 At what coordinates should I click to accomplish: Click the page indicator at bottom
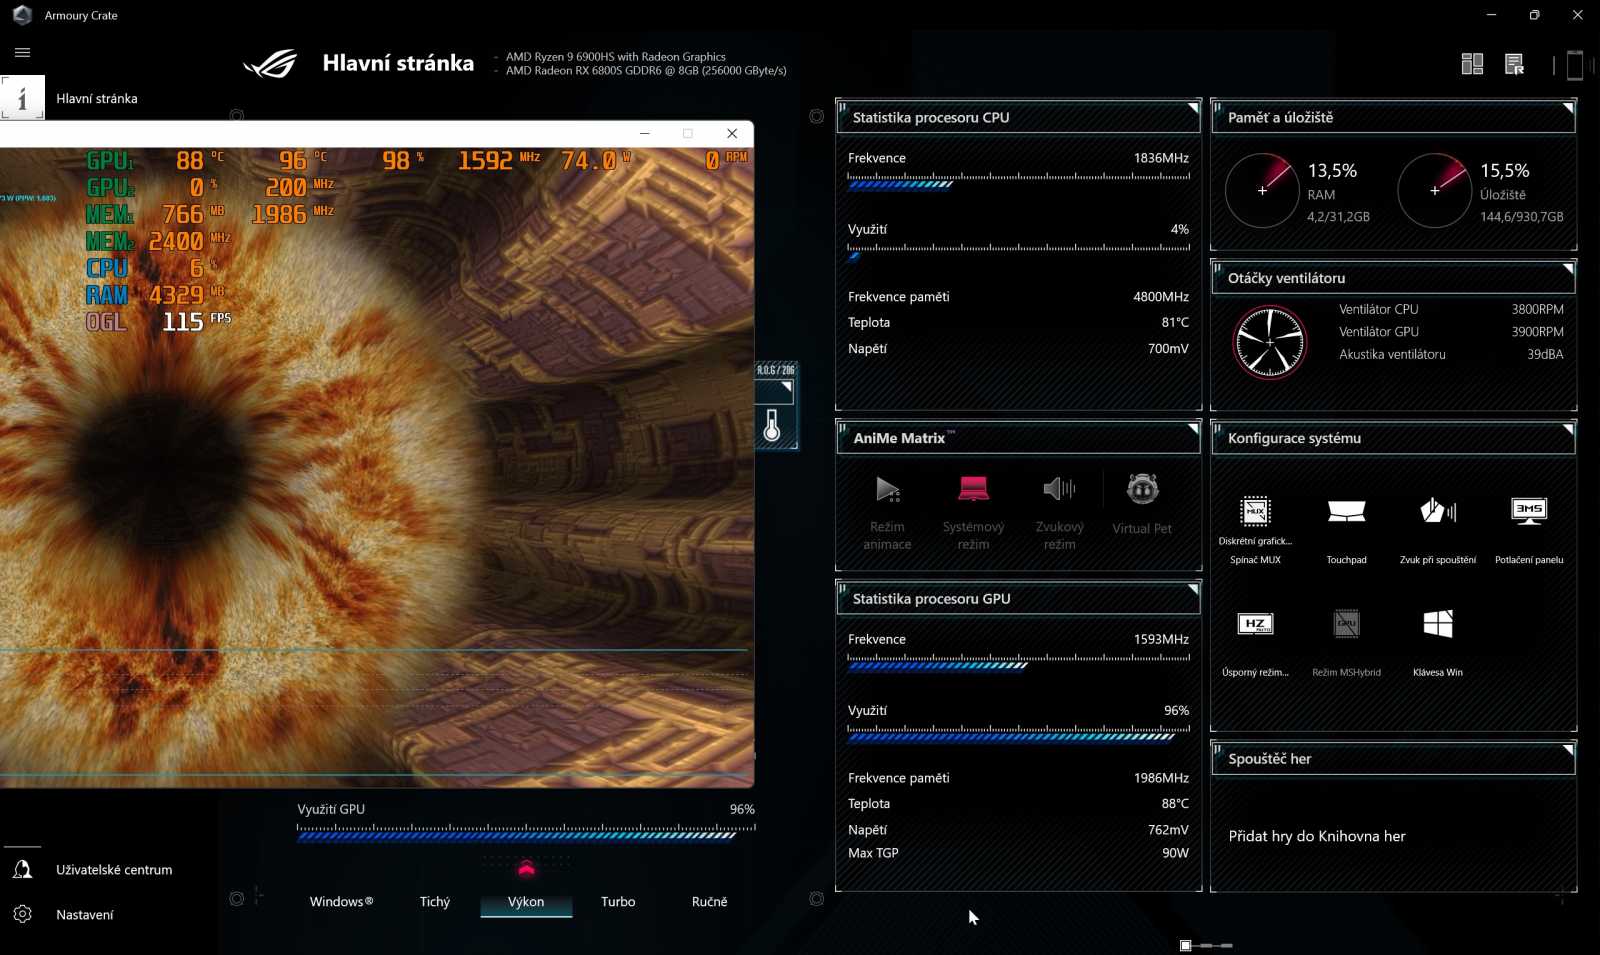click(1205, 945)
